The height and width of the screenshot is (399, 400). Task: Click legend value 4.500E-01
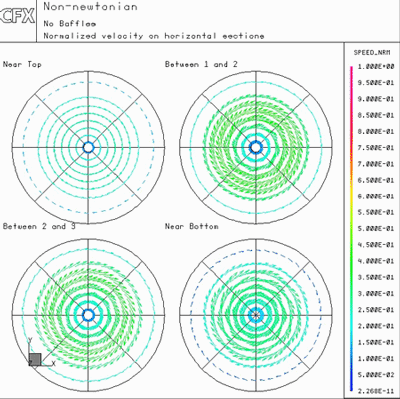[376, 245]
